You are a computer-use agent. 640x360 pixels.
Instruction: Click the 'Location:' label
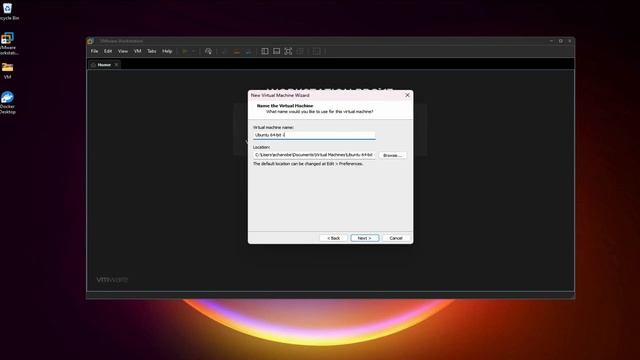pos(261,147)
